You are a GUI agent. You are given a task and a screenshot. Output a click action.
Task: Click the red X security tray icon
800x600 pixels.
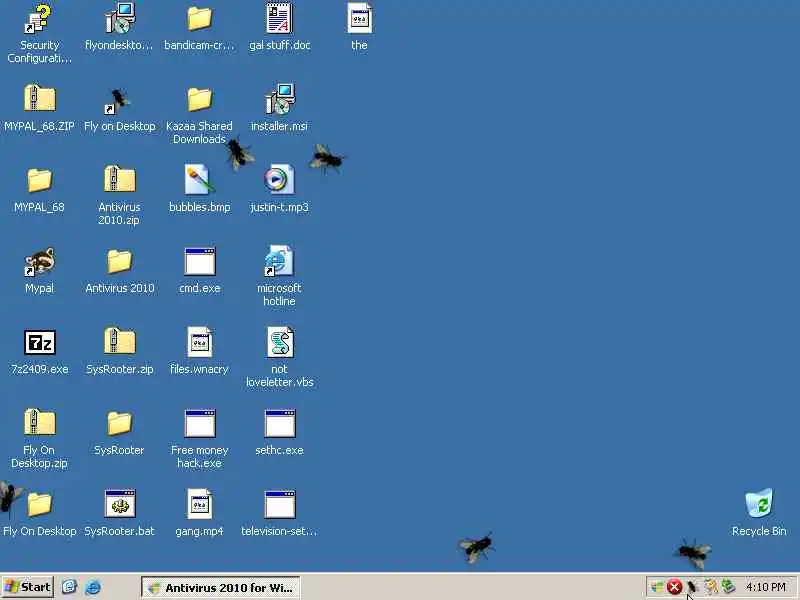point(674,587)
